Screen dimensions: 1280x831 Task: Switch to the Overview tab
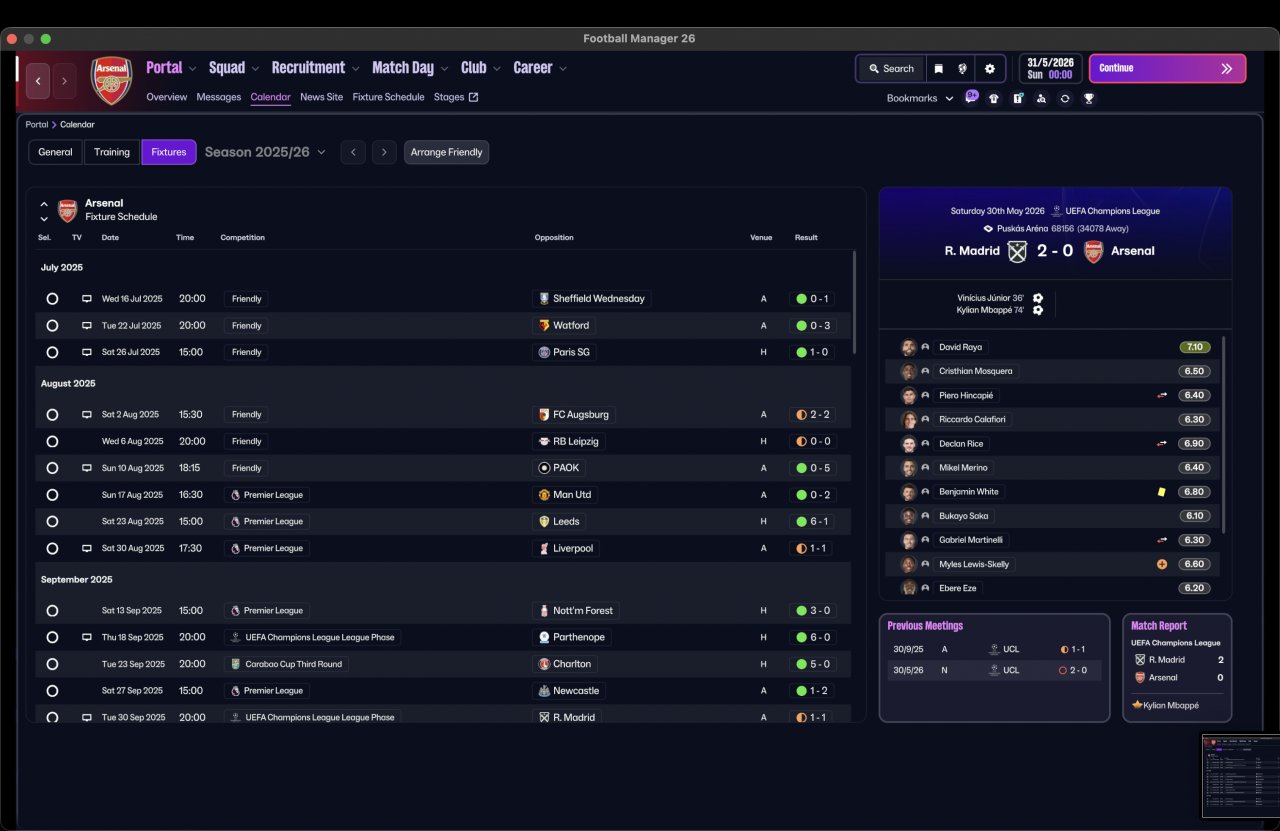(x=167, y=97)
